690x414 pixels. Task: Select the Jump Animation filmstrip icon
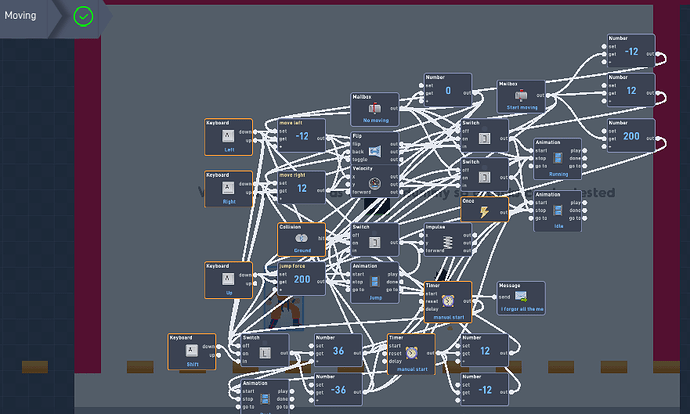(374, 282)
